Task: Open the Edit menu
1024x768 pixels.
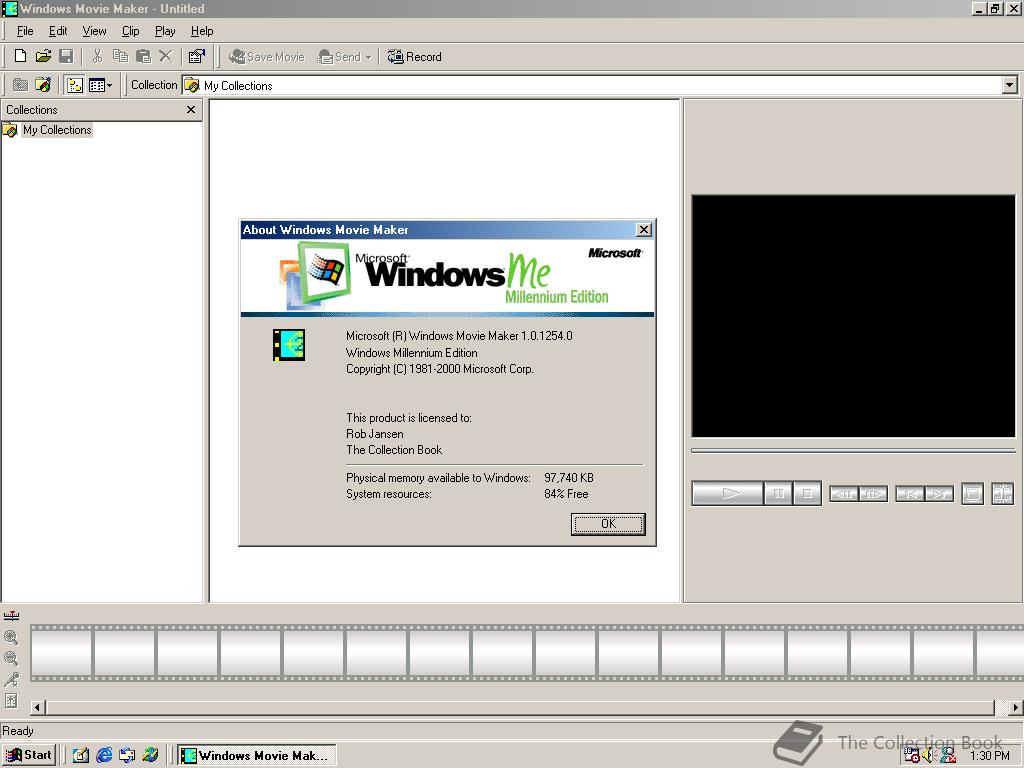Action: point(58,31)
